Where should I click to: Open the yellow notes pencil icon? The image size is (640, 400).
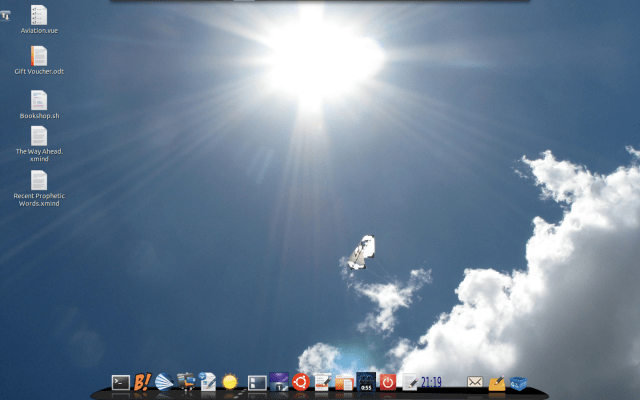[x=496, y=382]
